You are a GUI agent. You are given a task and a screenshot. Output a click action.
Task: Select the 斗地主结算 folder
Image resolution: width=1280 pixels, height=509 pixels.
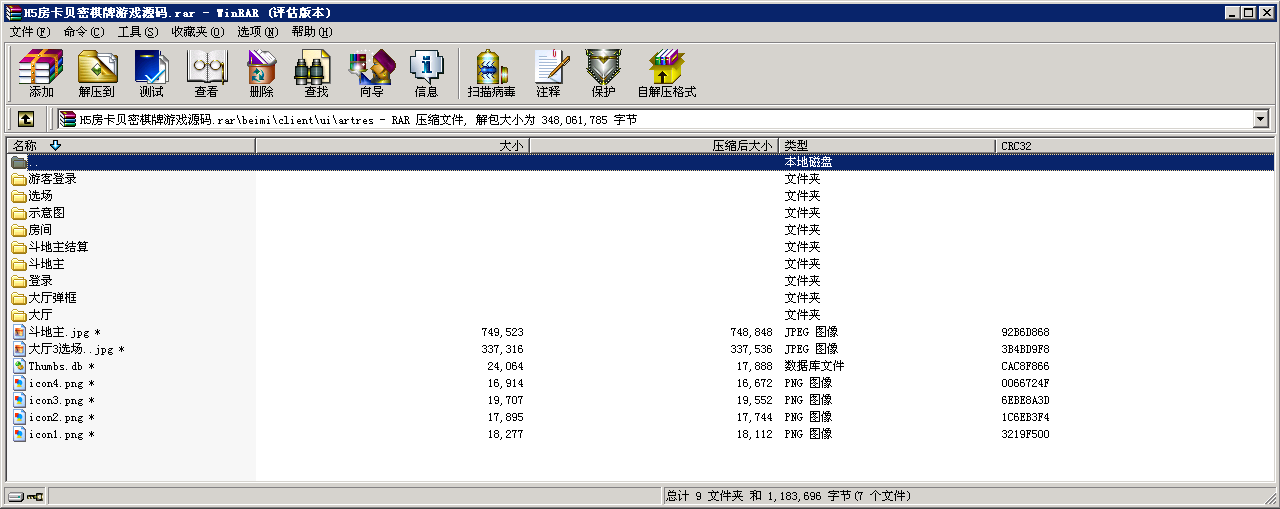coord(58,247)
